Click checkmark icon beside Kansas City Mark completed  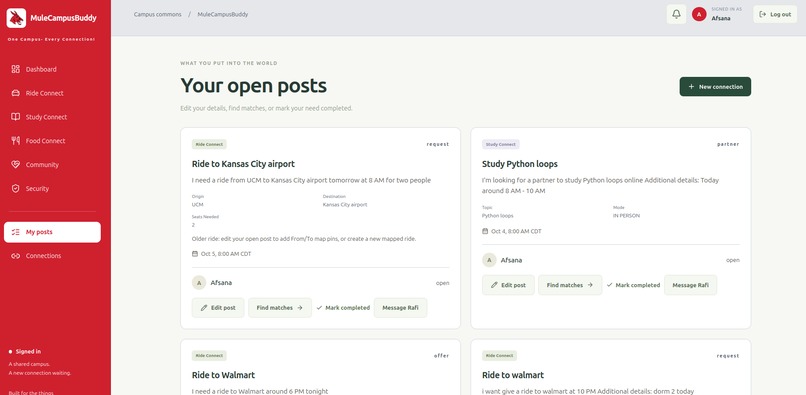tap(319, 308)
